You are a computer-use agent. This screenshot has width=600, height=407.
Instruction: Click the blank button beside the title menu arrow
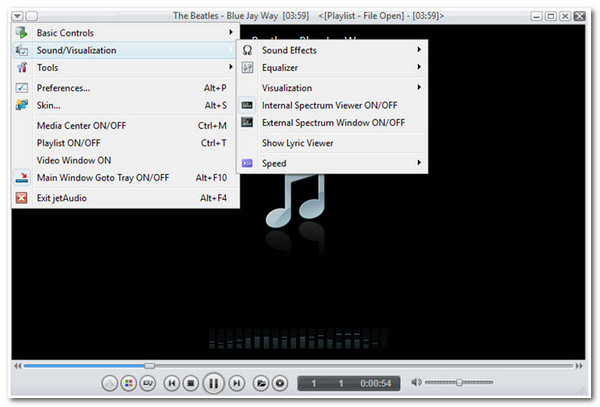coord(32,16)
